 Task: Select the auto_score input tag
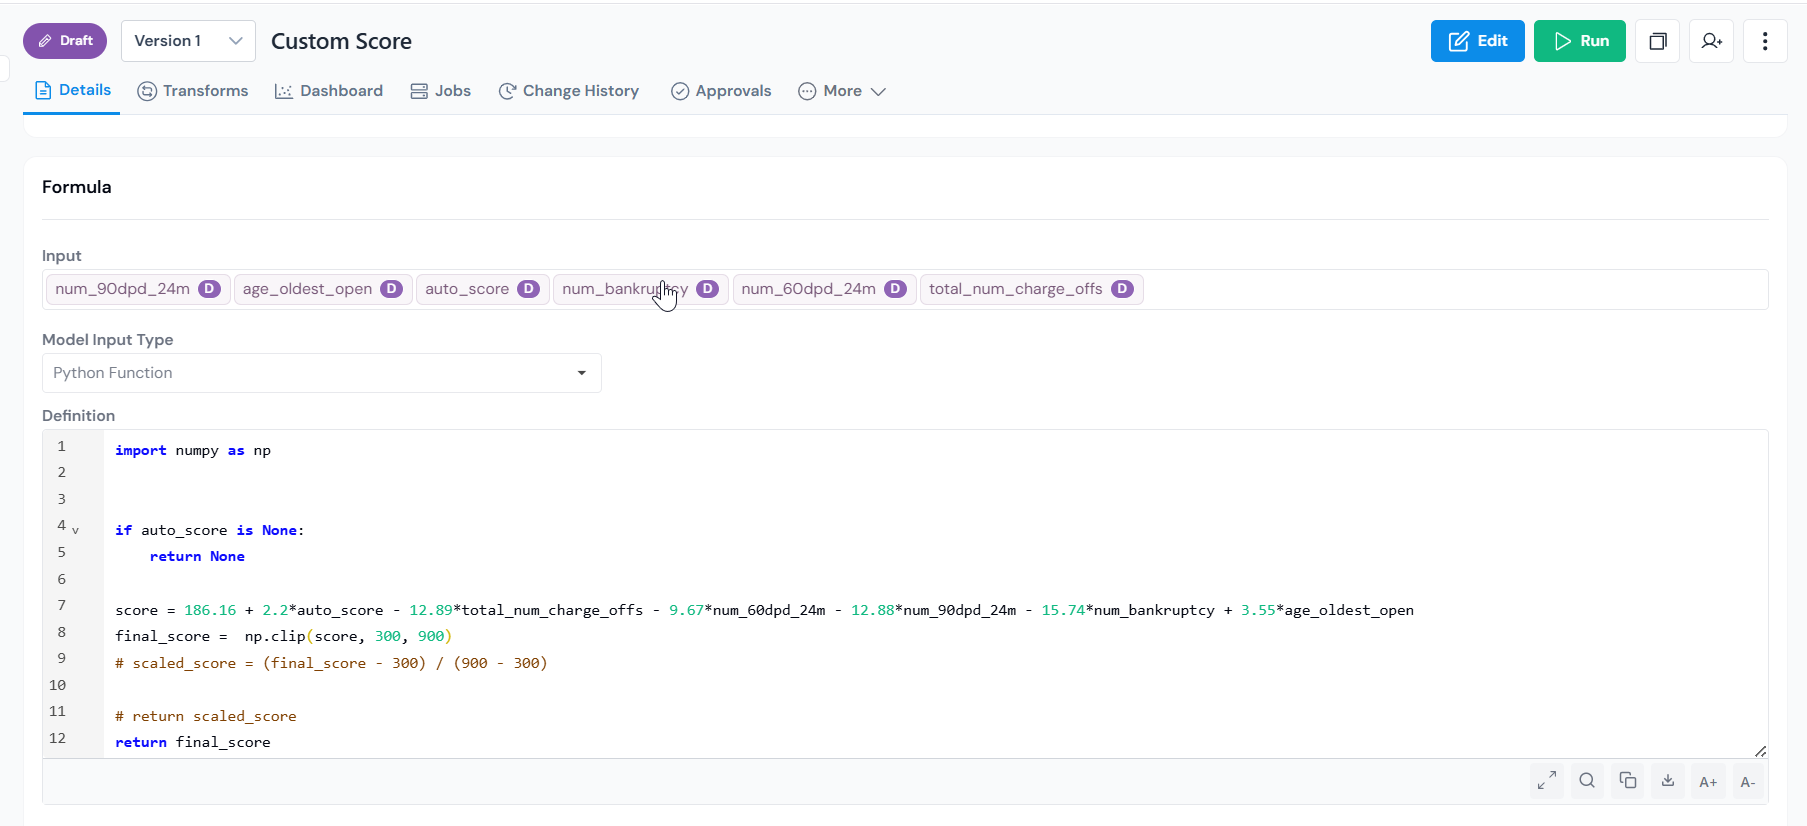point(482,289)
